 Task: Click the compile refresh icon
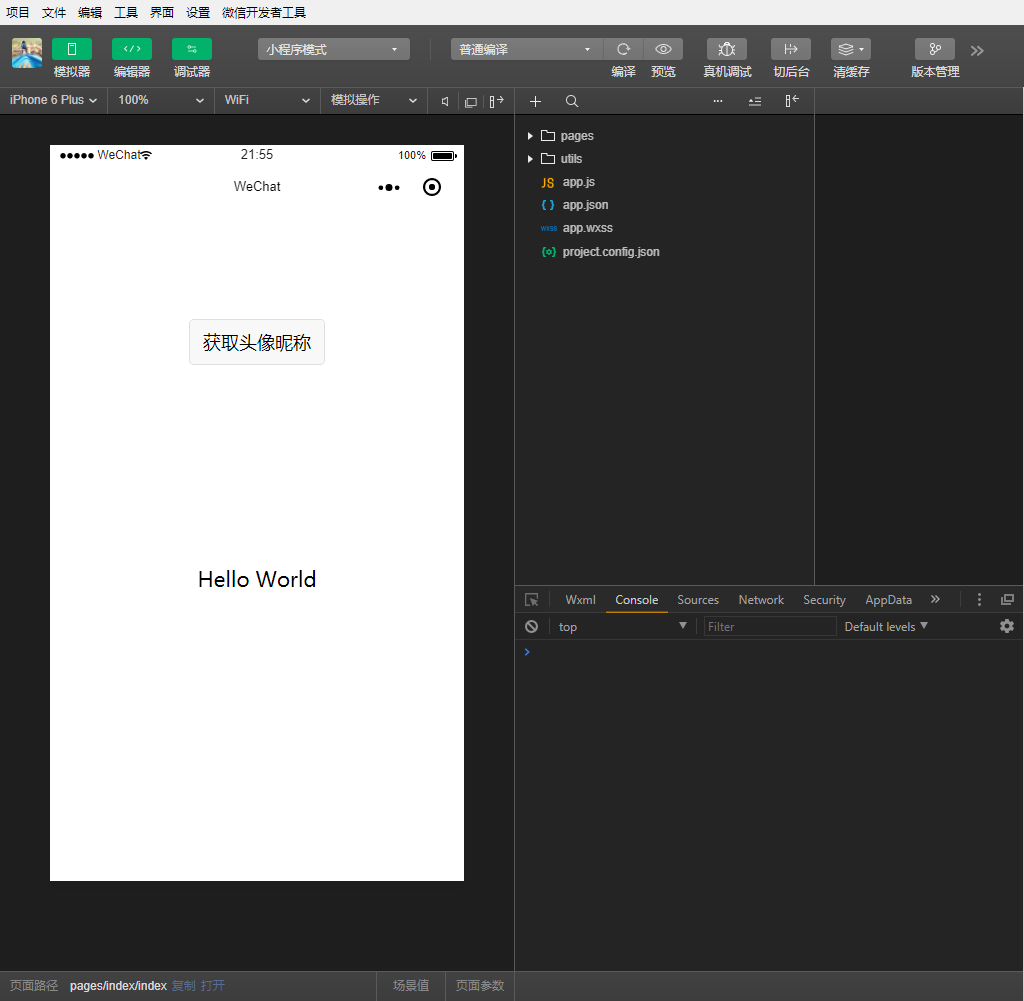coord(624,49)
